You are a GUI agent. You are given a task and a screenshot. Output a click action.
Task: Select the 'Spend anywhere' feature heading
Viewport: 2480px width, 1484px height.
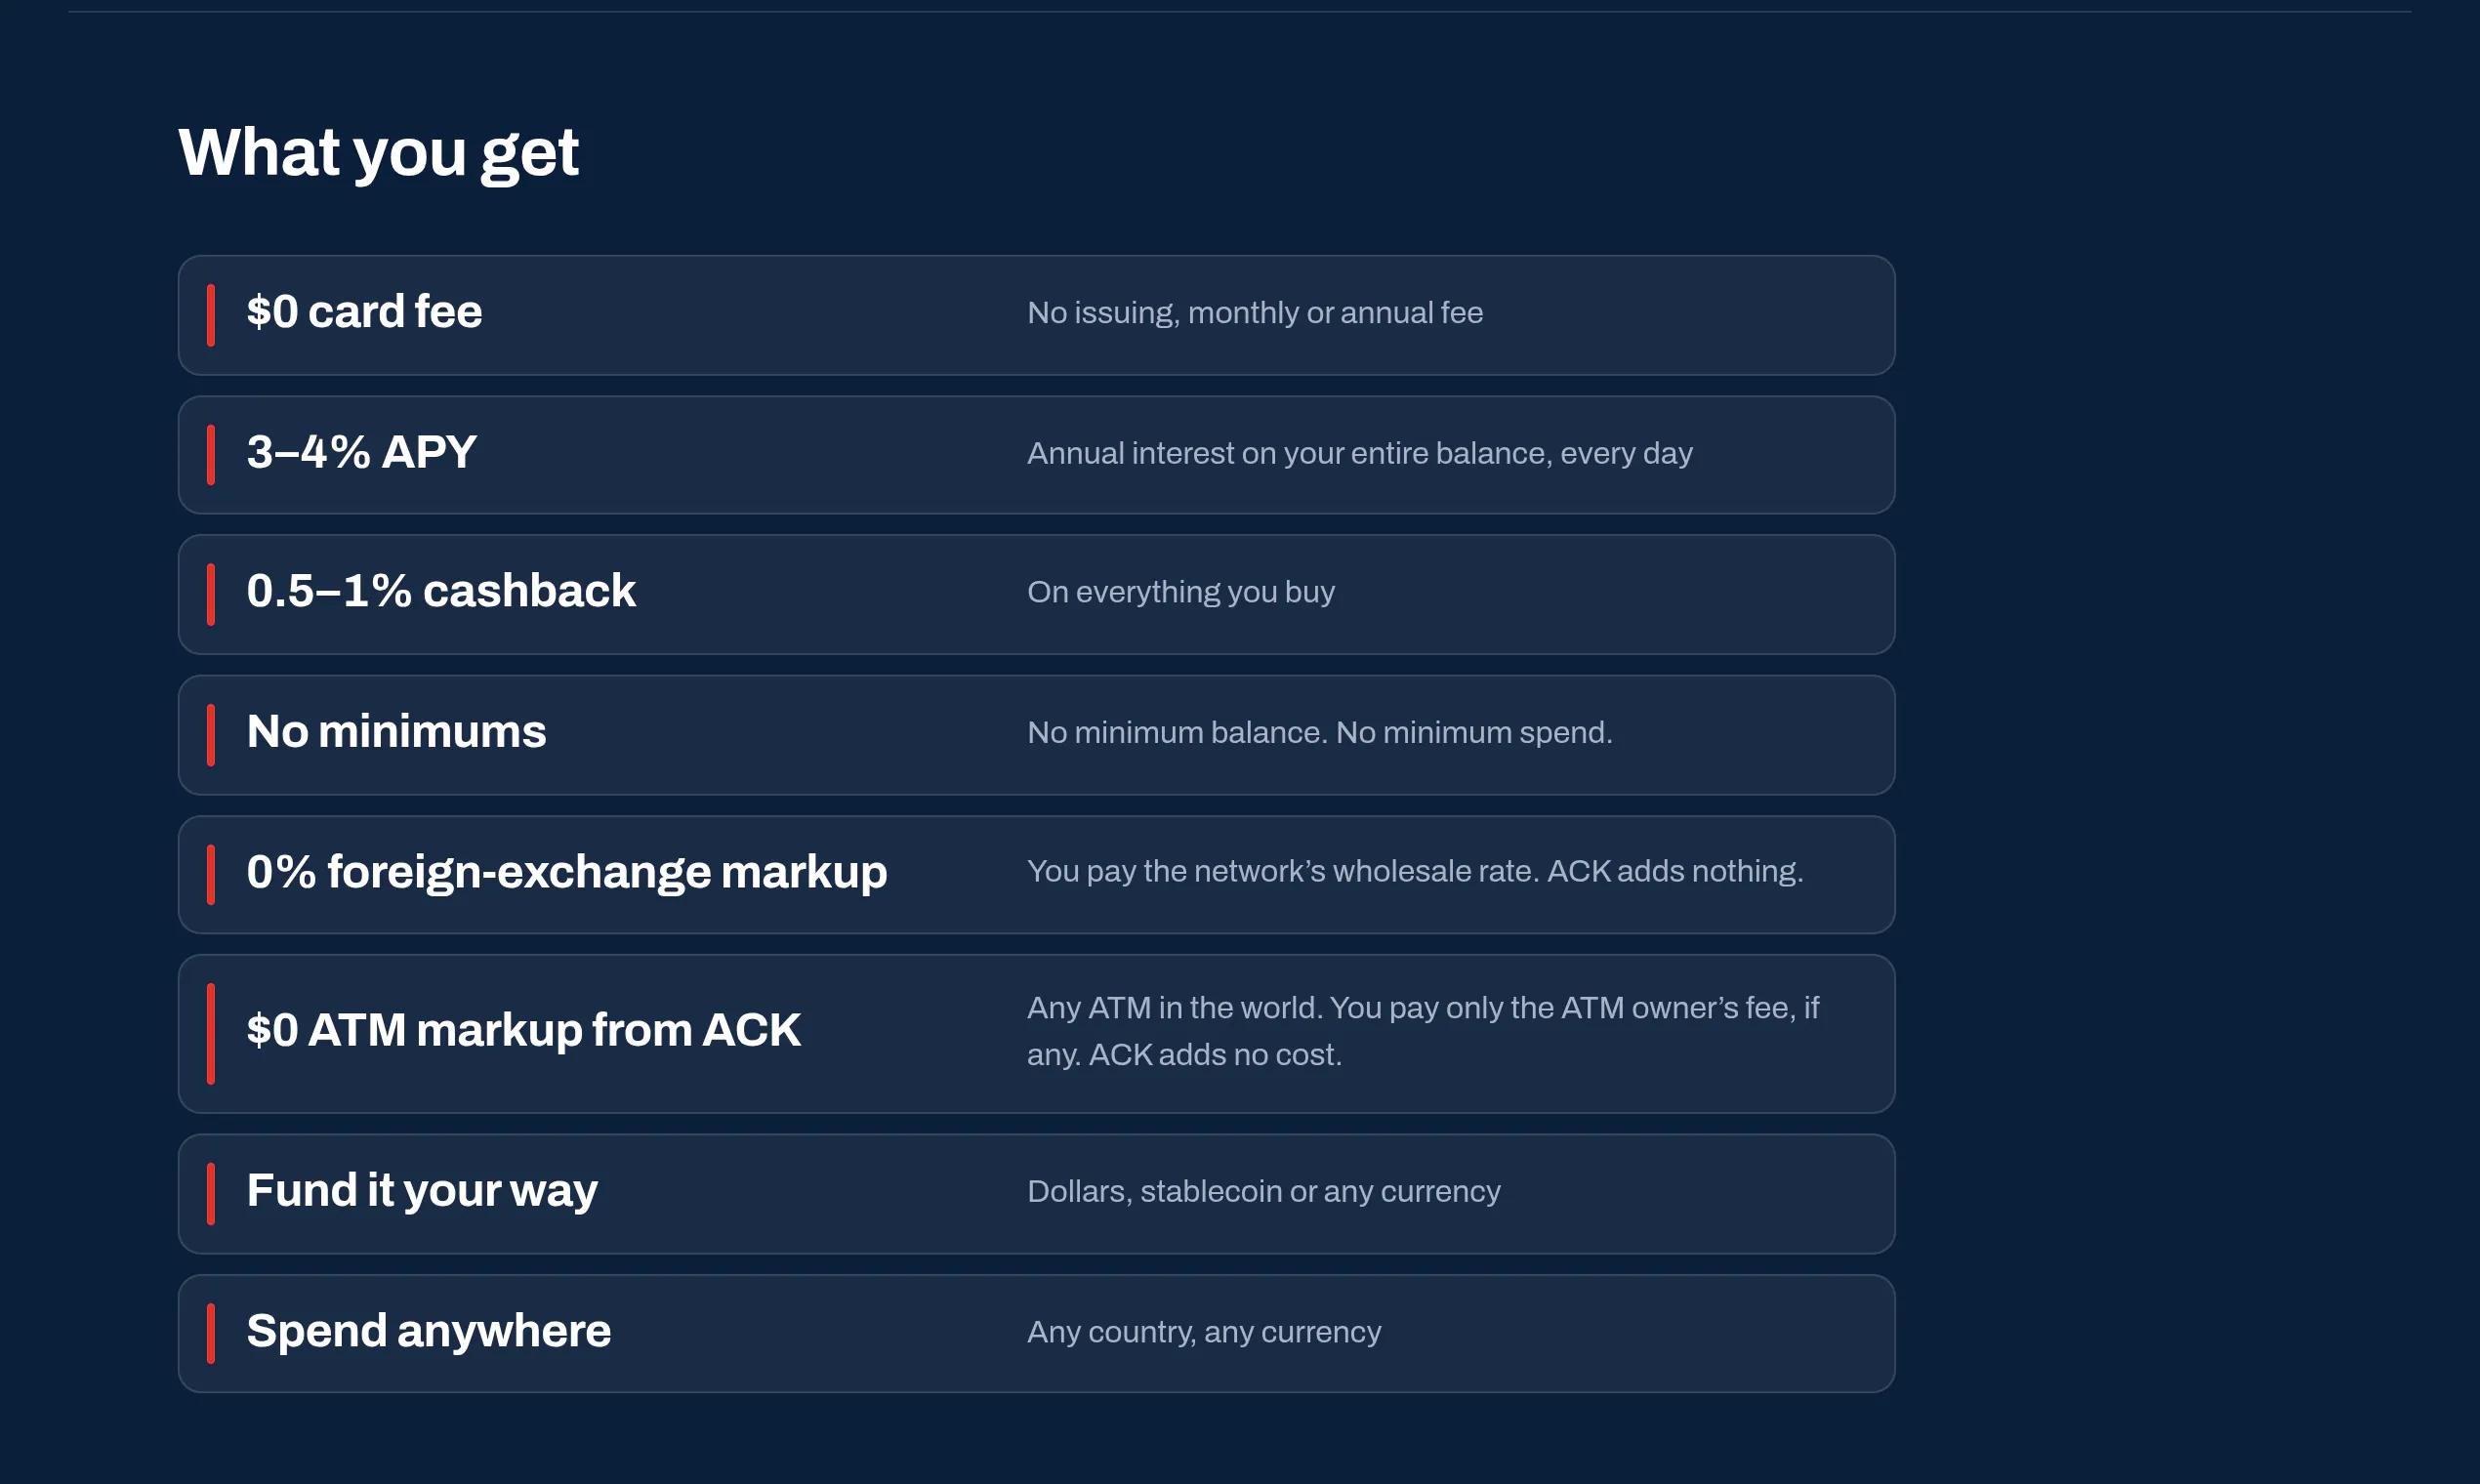(x=428, y=1331)
